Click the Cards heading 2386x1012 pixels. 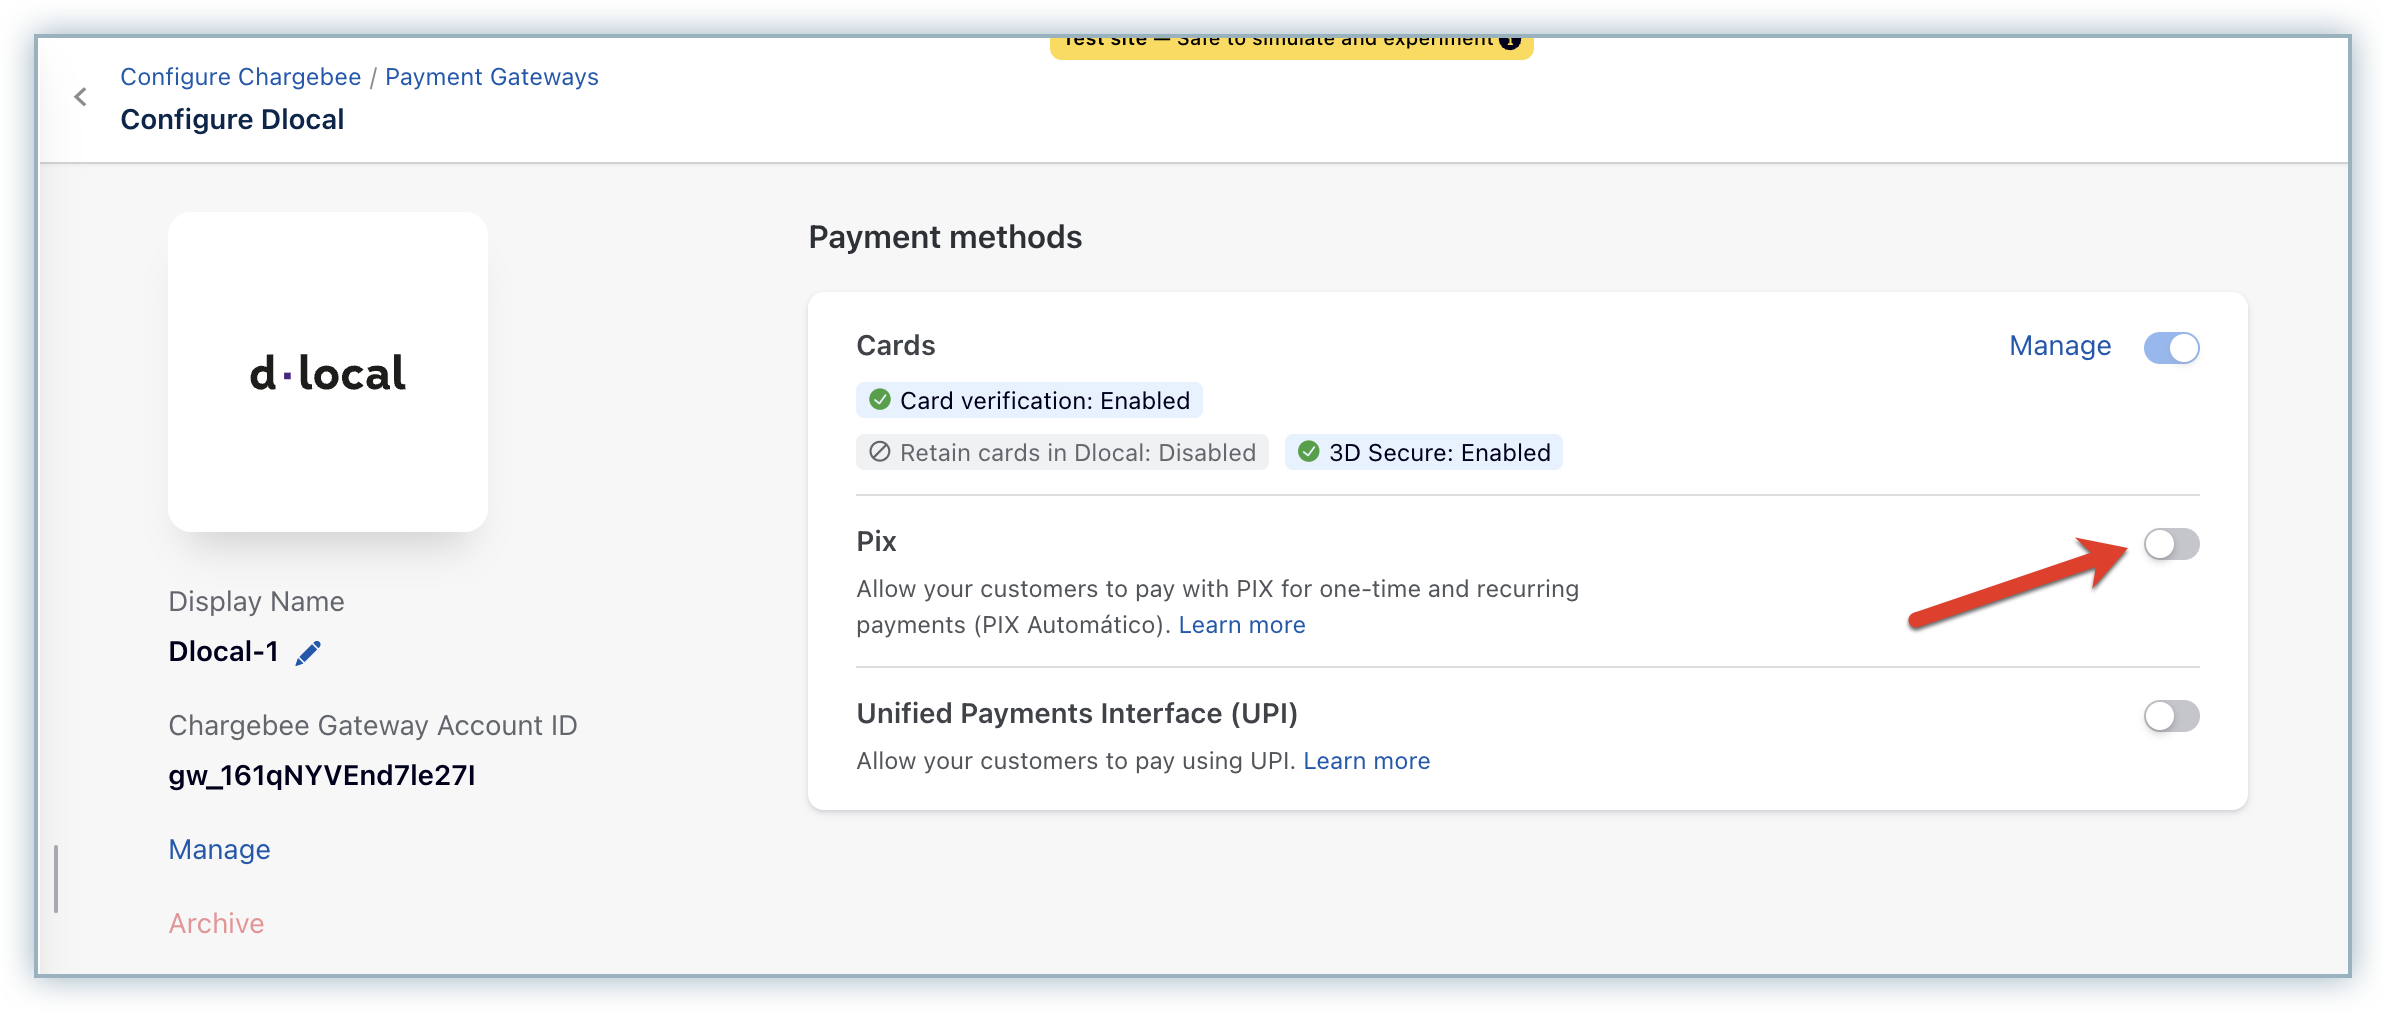click(896, 346)
